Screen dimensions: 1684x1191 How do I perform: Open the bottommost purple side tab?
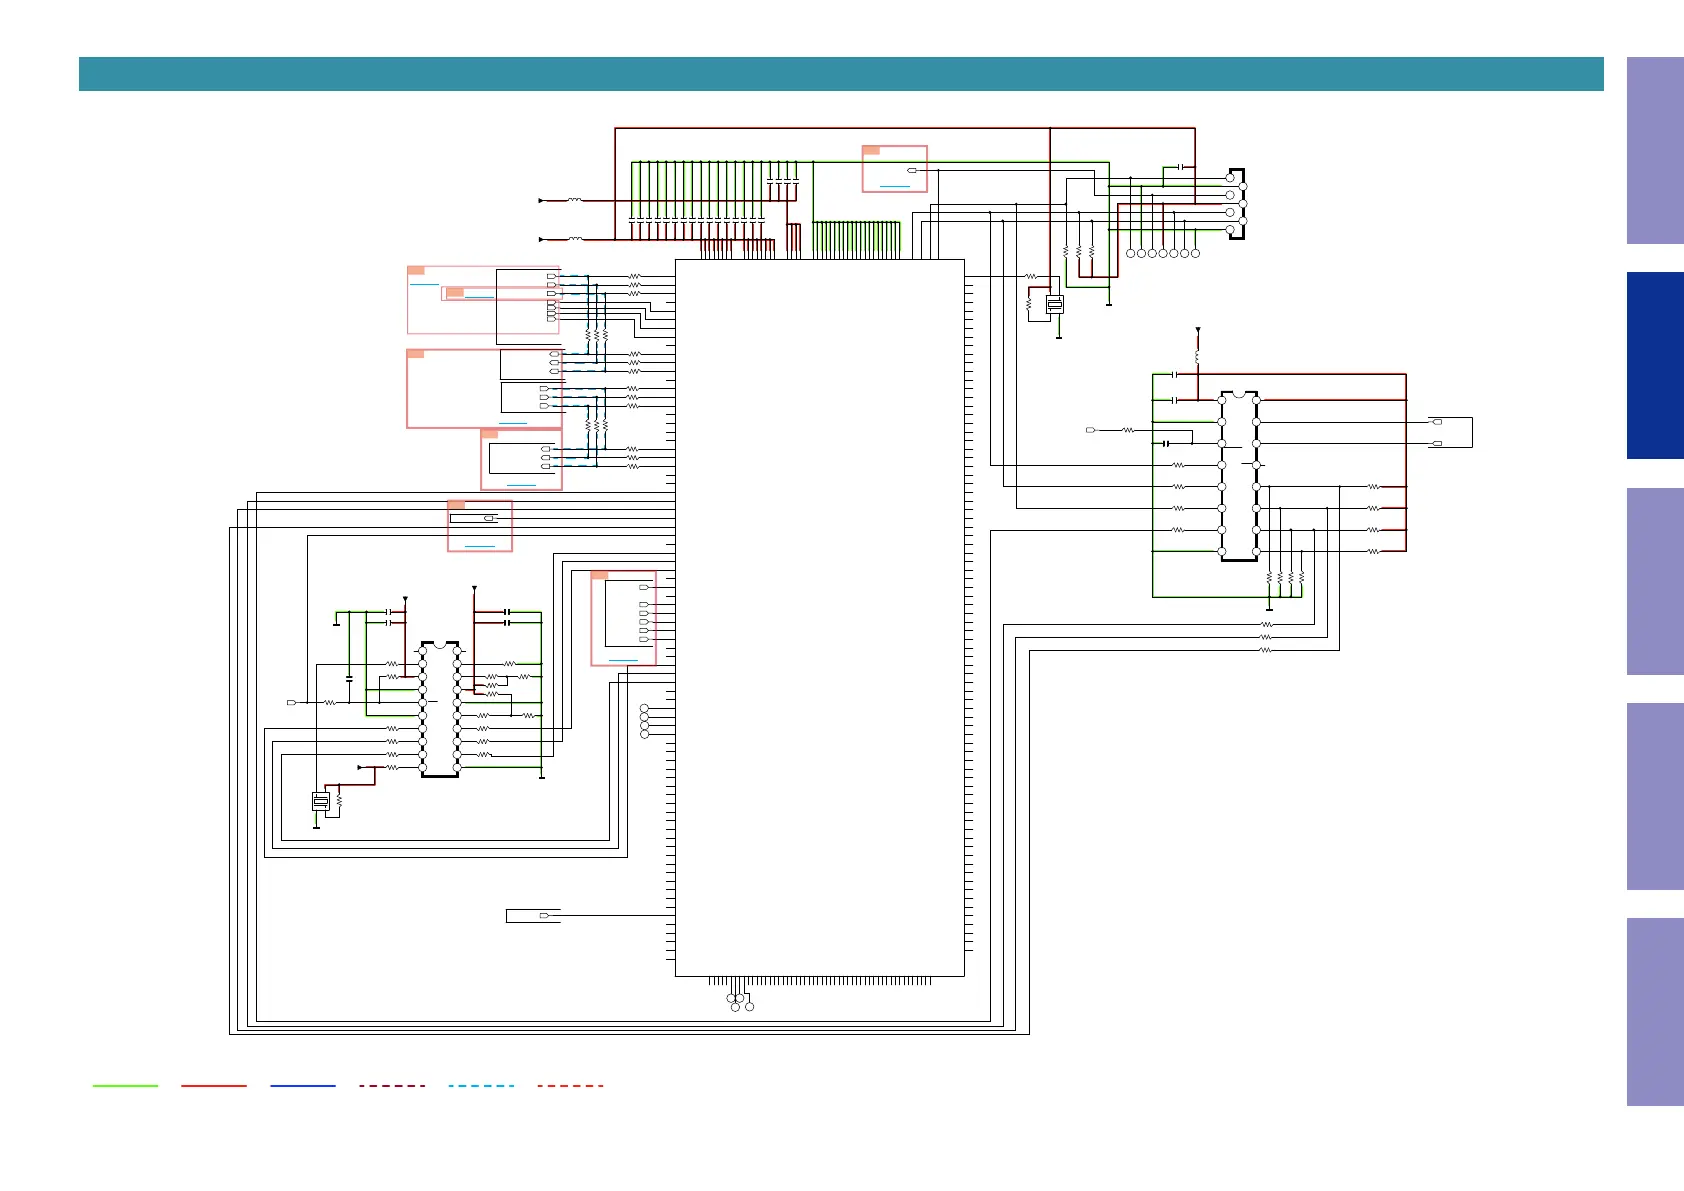(x=1655, y=1012)
